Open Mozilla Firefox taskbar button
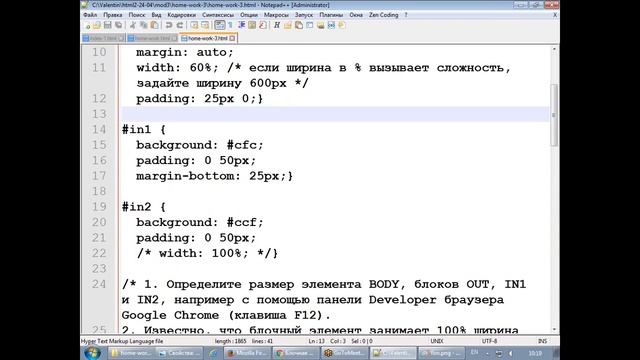This screenshot has width=640, height=360. click(x=248, y=353)
